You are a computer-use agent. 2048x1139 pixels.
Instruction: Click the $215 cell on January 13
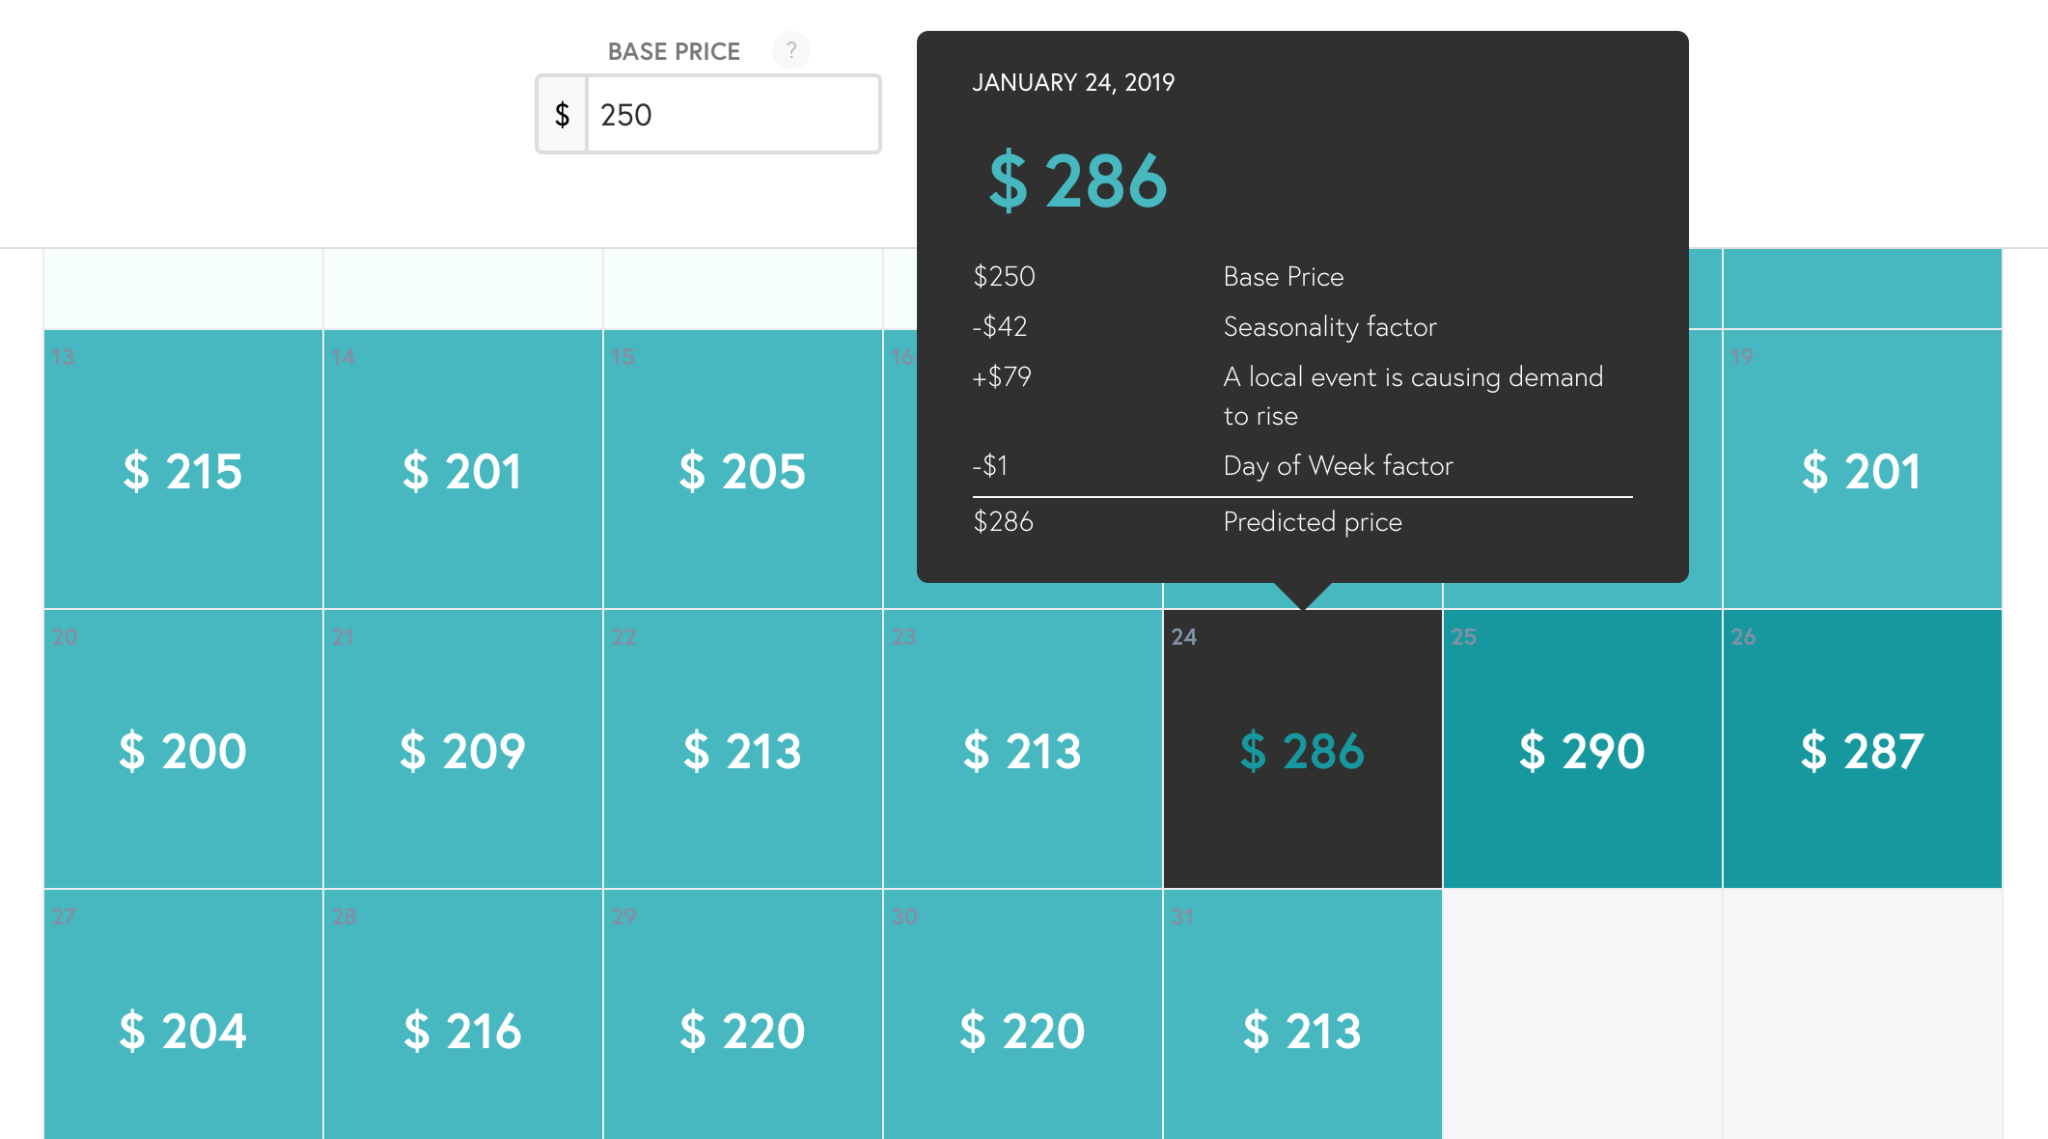pyautogui.click(x=181, y=470)
